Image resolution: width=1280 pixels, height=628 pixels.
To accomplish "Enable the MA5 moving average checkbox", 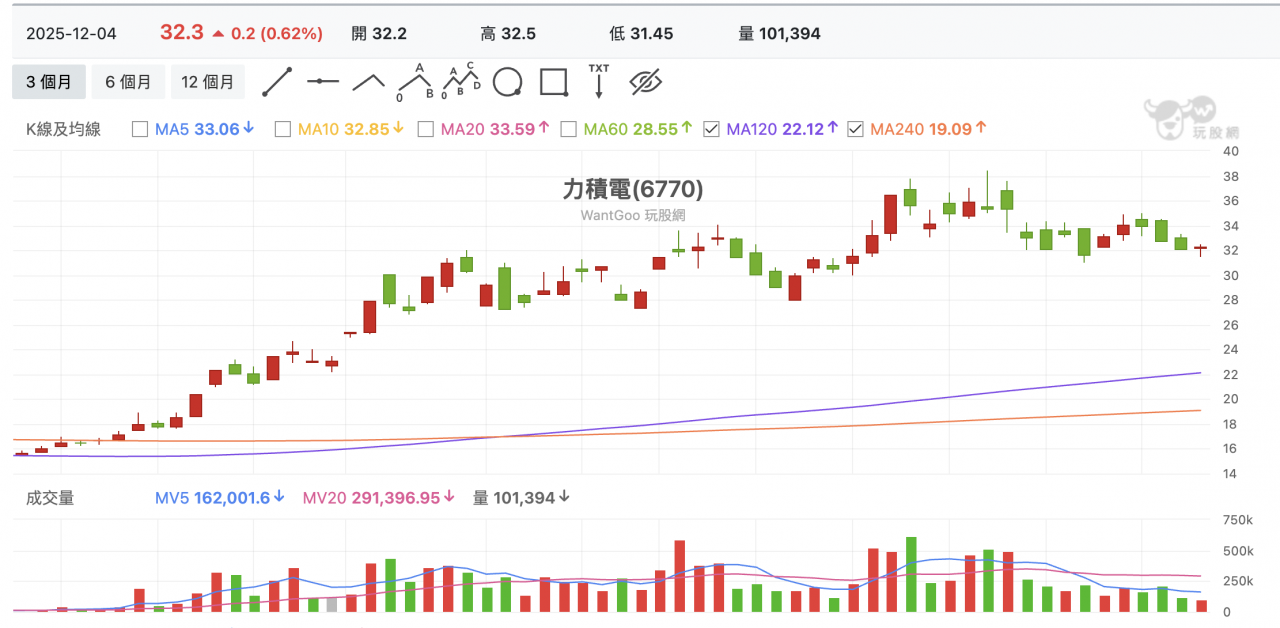I will pyautogui.click(x=142, y=129).
